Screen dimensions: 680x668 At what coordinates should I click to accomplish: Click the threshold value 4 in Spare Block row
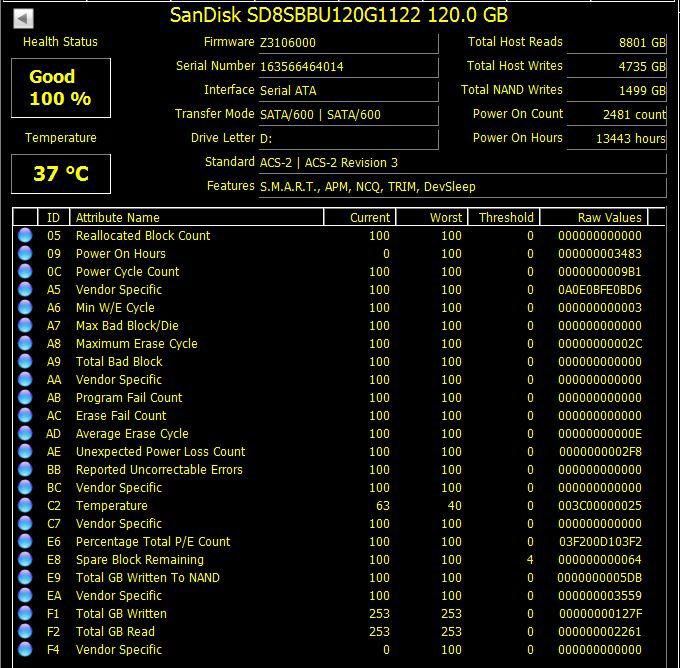[530, 560]
